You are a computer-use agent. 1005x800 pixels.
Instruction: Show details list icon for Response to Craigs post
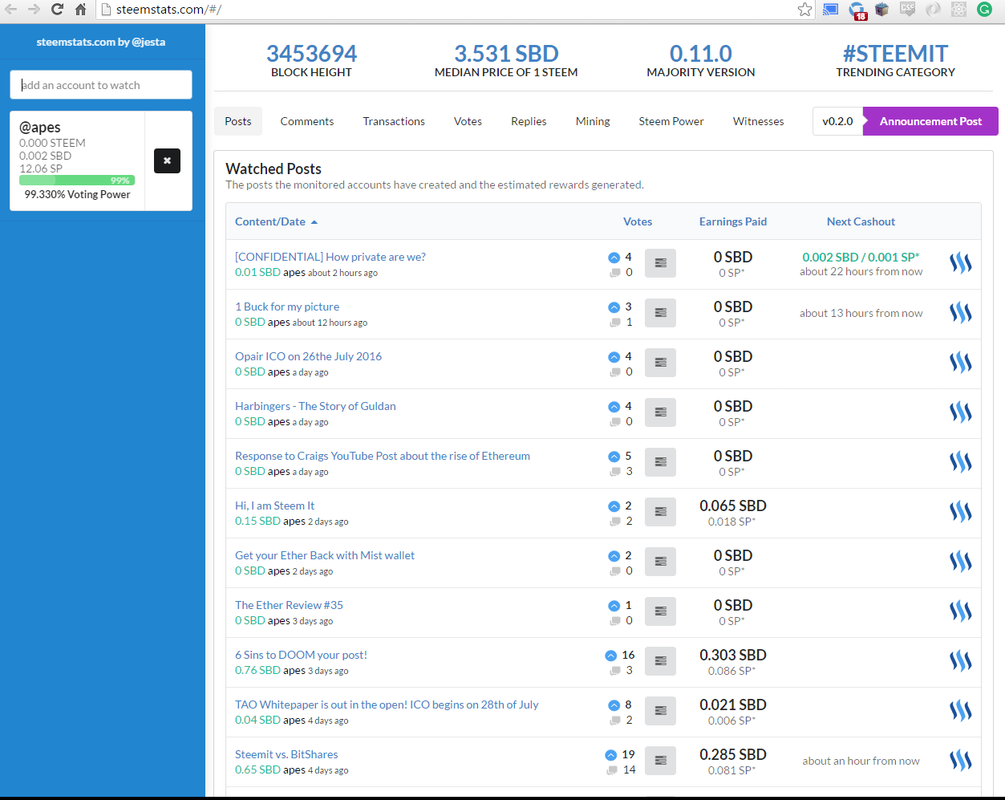[660, 462]
